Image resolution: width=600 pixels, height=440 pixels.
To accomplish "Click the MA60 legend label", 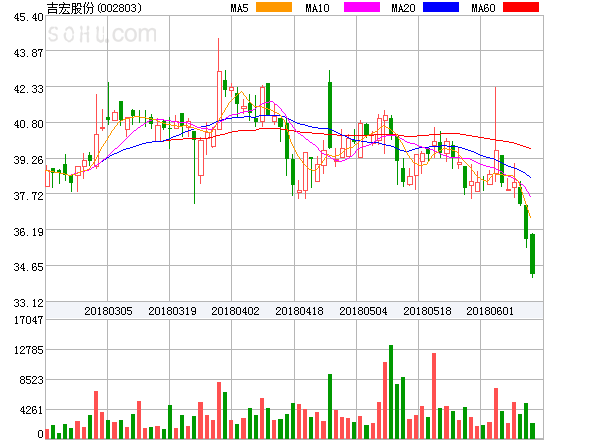I will click(x=483, y=8).
